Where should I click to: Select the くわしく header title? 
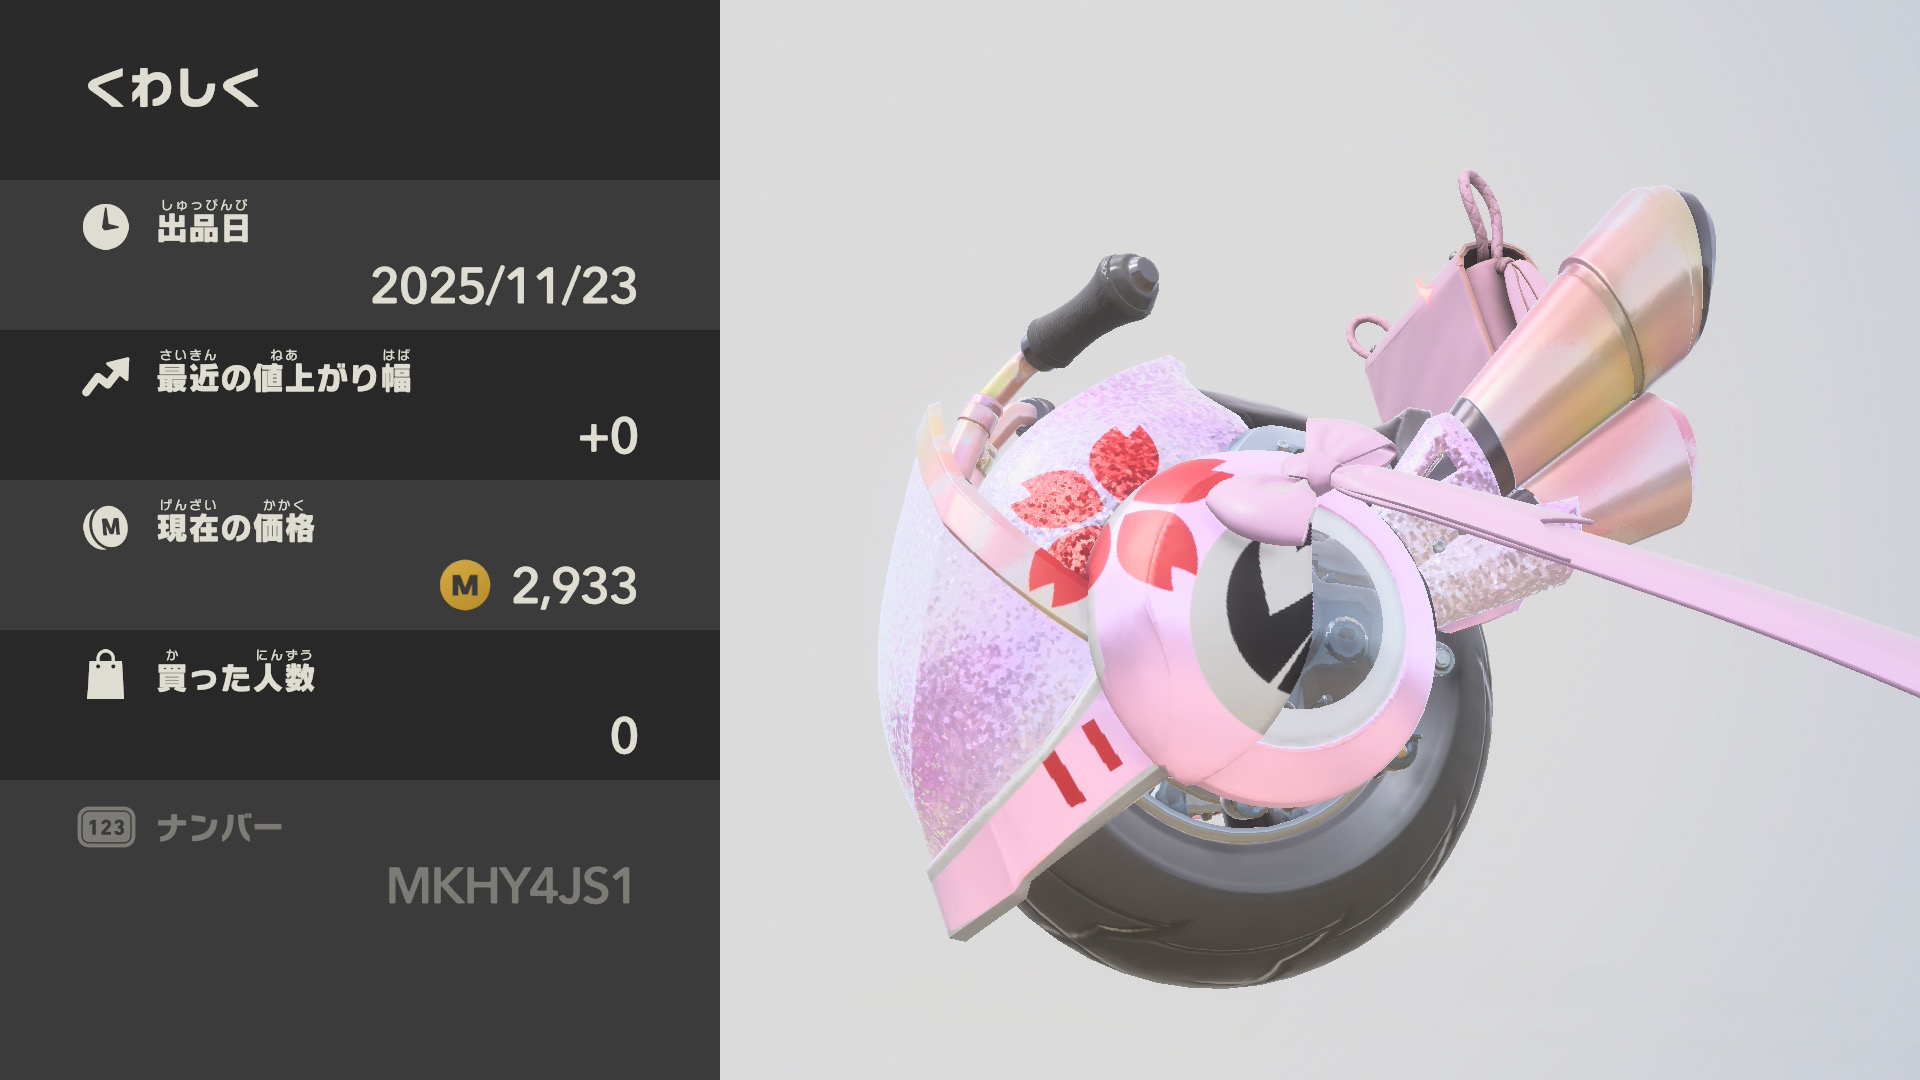(173, 88)
